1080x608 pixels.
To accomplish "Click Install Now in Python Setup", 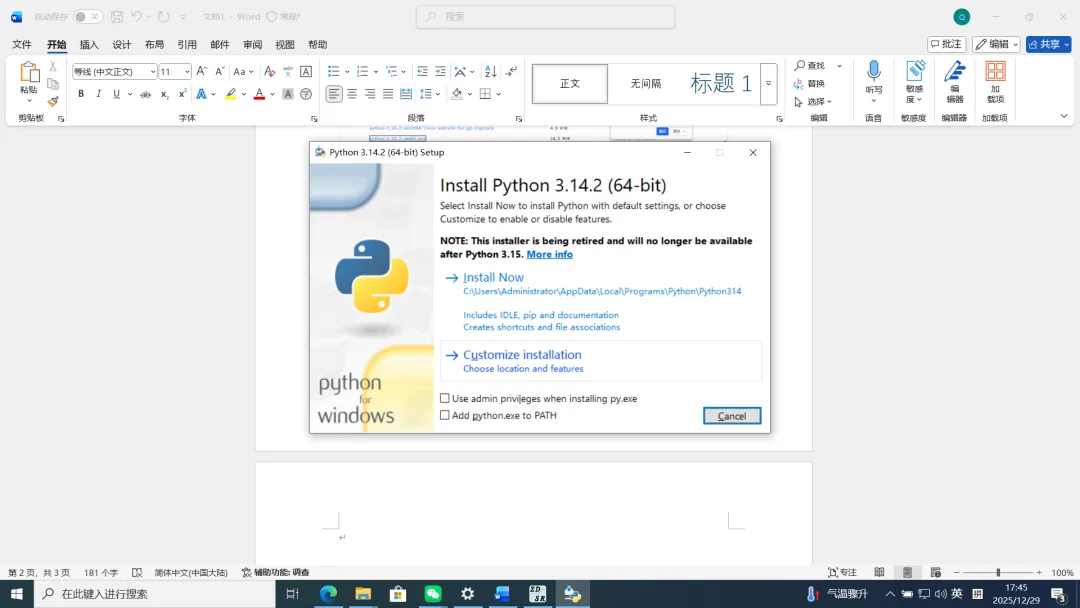I will pyautogui.click(x=493, y=277).
